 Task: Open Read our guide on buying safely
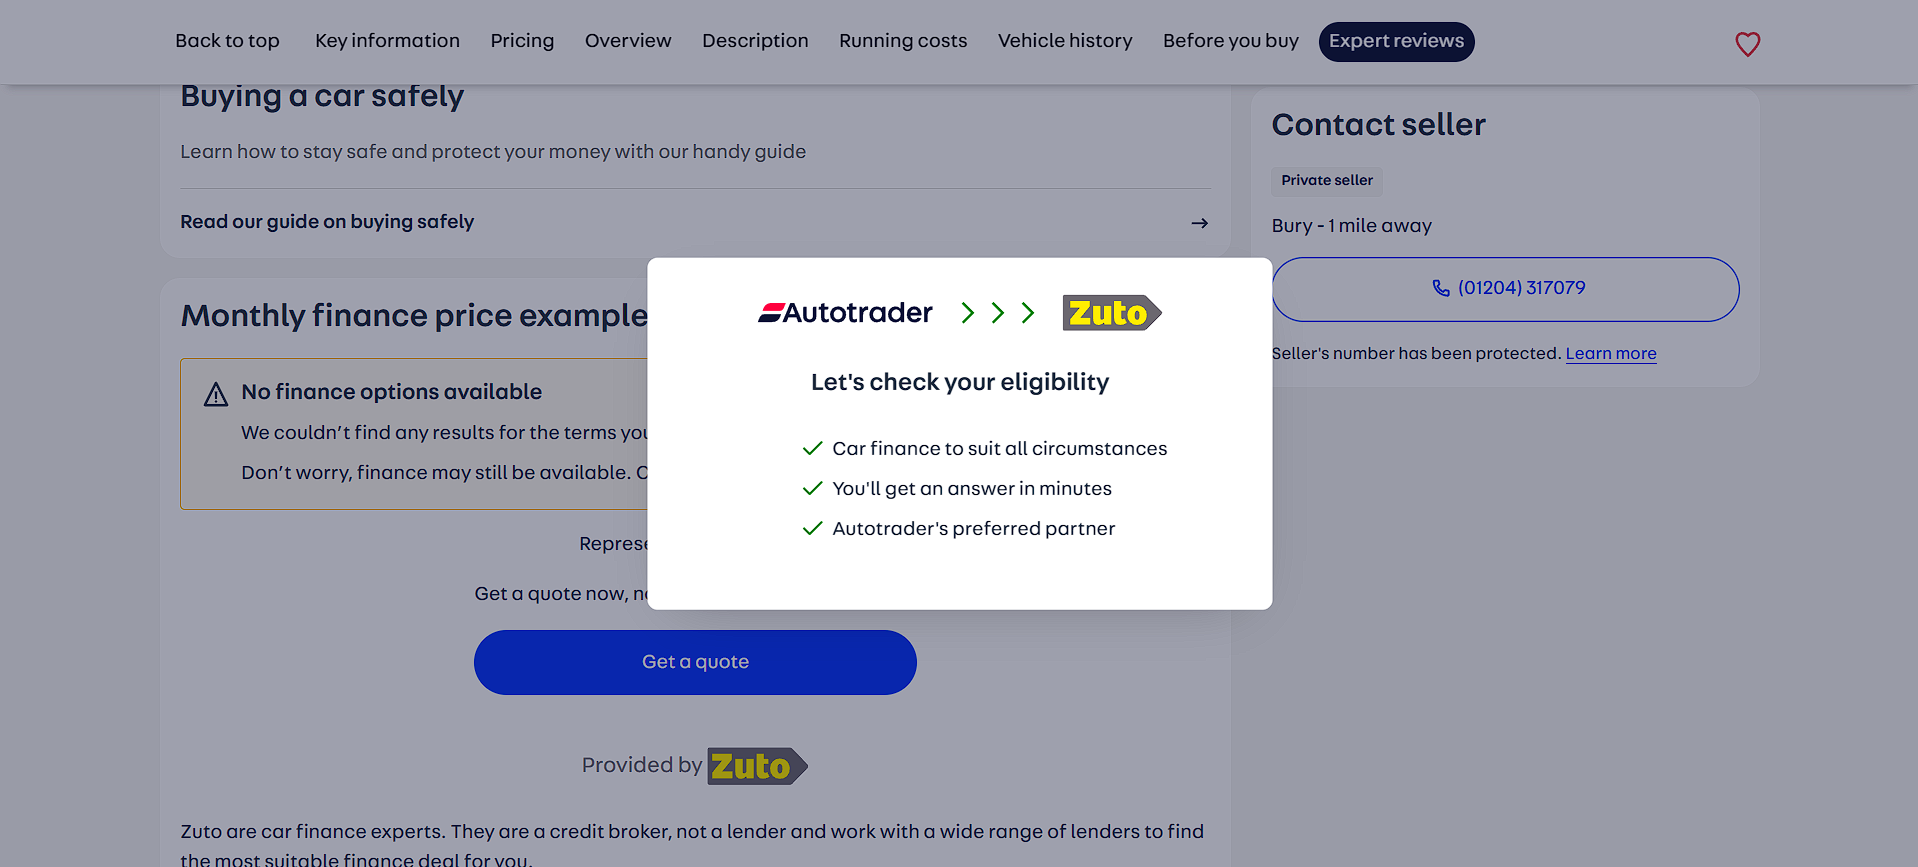(327, 222)
